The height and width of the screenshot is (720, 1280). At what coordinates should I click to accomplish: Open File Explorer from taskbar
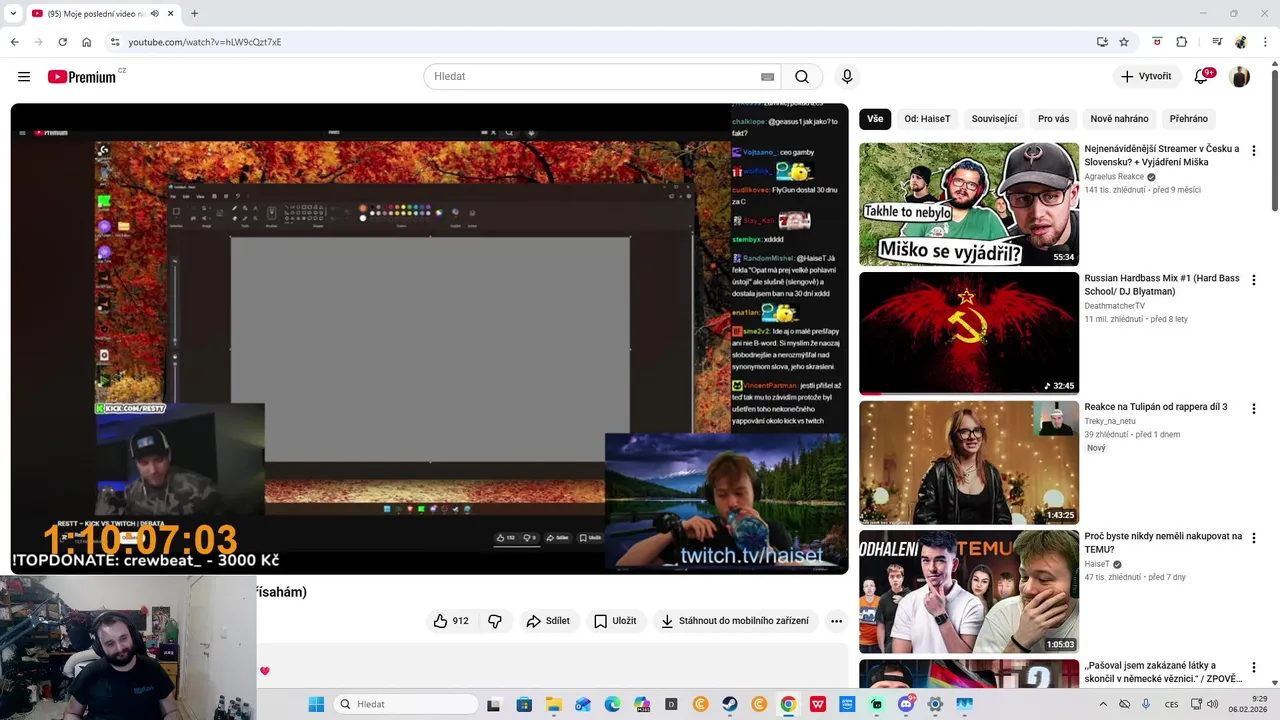(553, 704)
